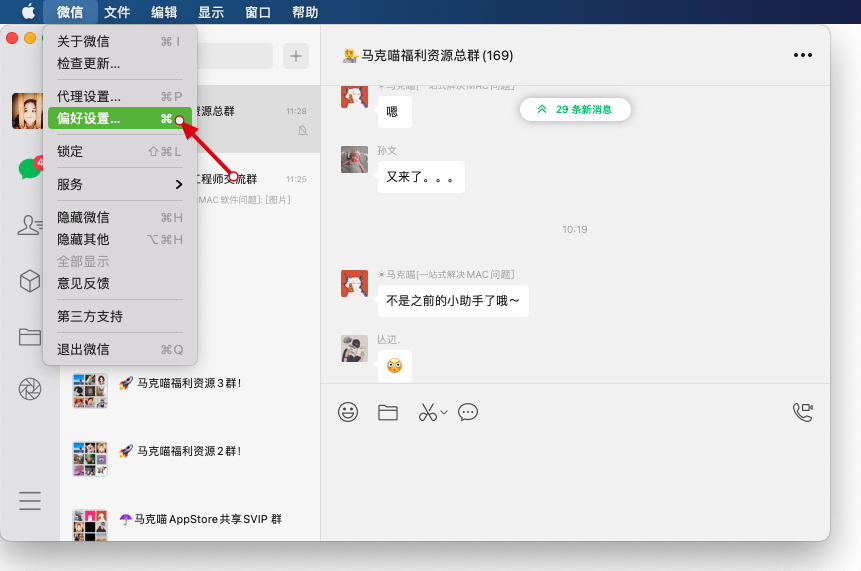The width and height of the screenshot is (861, 571).
Task: Open the 窗口 menu in the menu bar
Action: (257, 12)
